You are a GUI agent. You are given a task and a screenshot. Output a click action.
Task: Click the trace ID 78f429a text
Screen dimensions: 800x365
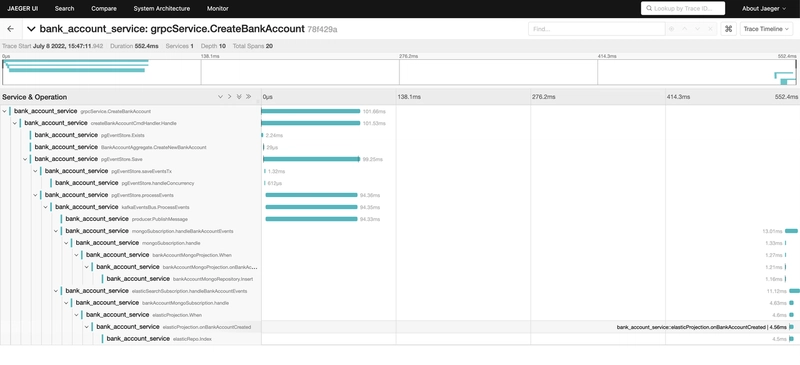point(322,30)
